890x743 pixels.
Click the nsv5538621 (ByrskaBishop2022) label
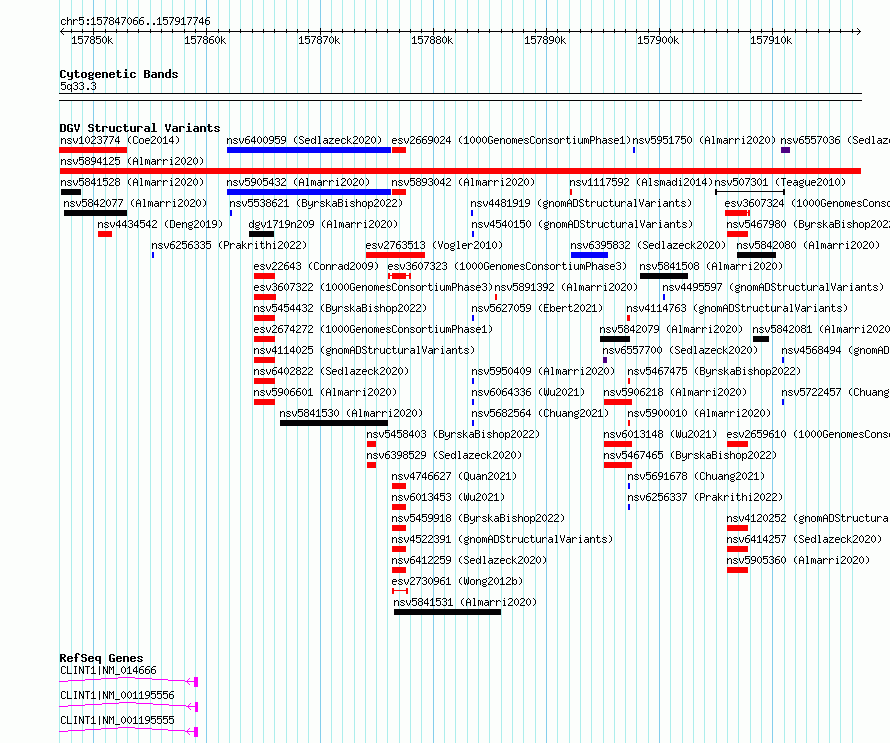pyautogui.click(x=316, y=203)
